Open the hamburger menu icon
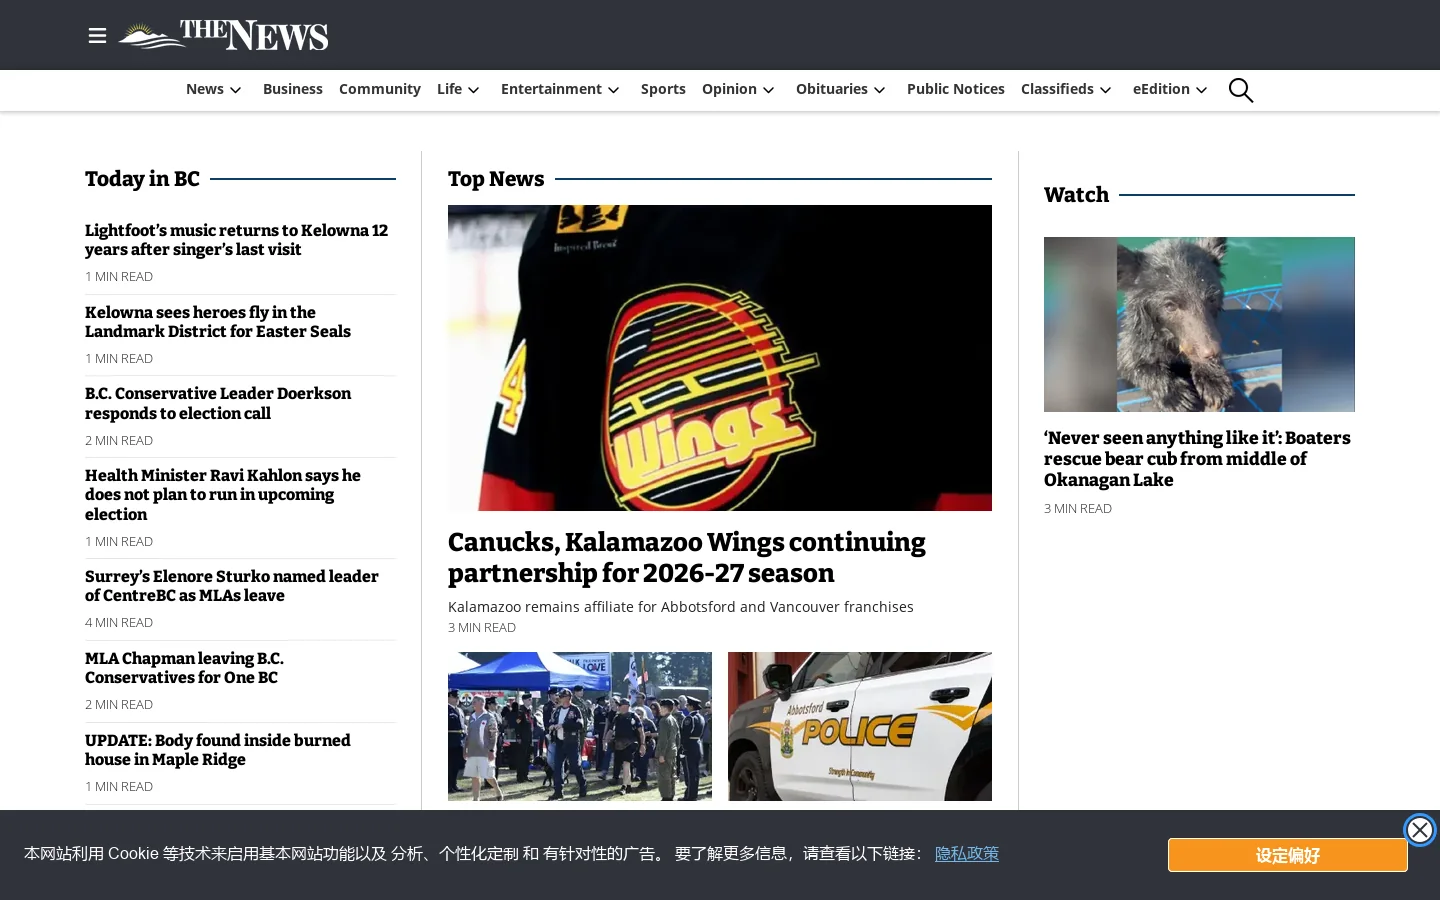This screenshot has height=900, width=1440. pyautogui.click(x=97, y=36)
